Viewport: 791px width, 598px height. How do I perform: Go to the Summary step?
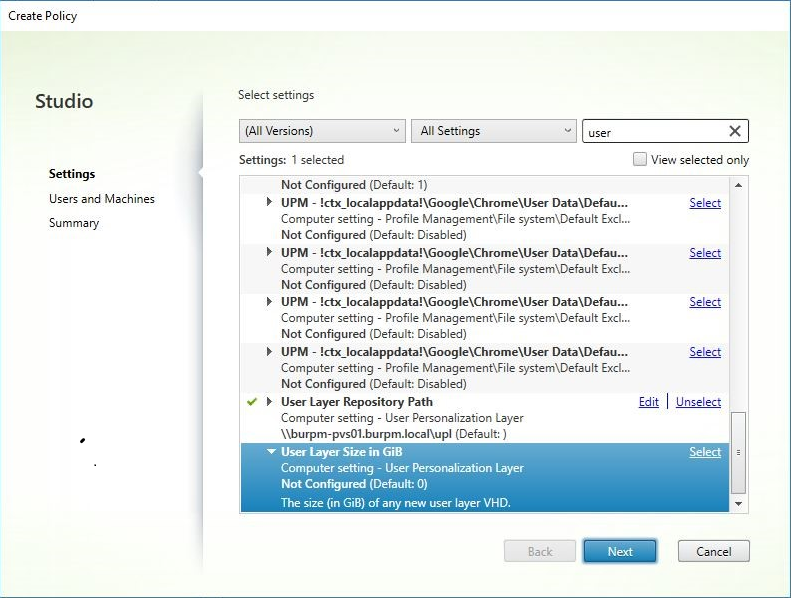[74, 223]
